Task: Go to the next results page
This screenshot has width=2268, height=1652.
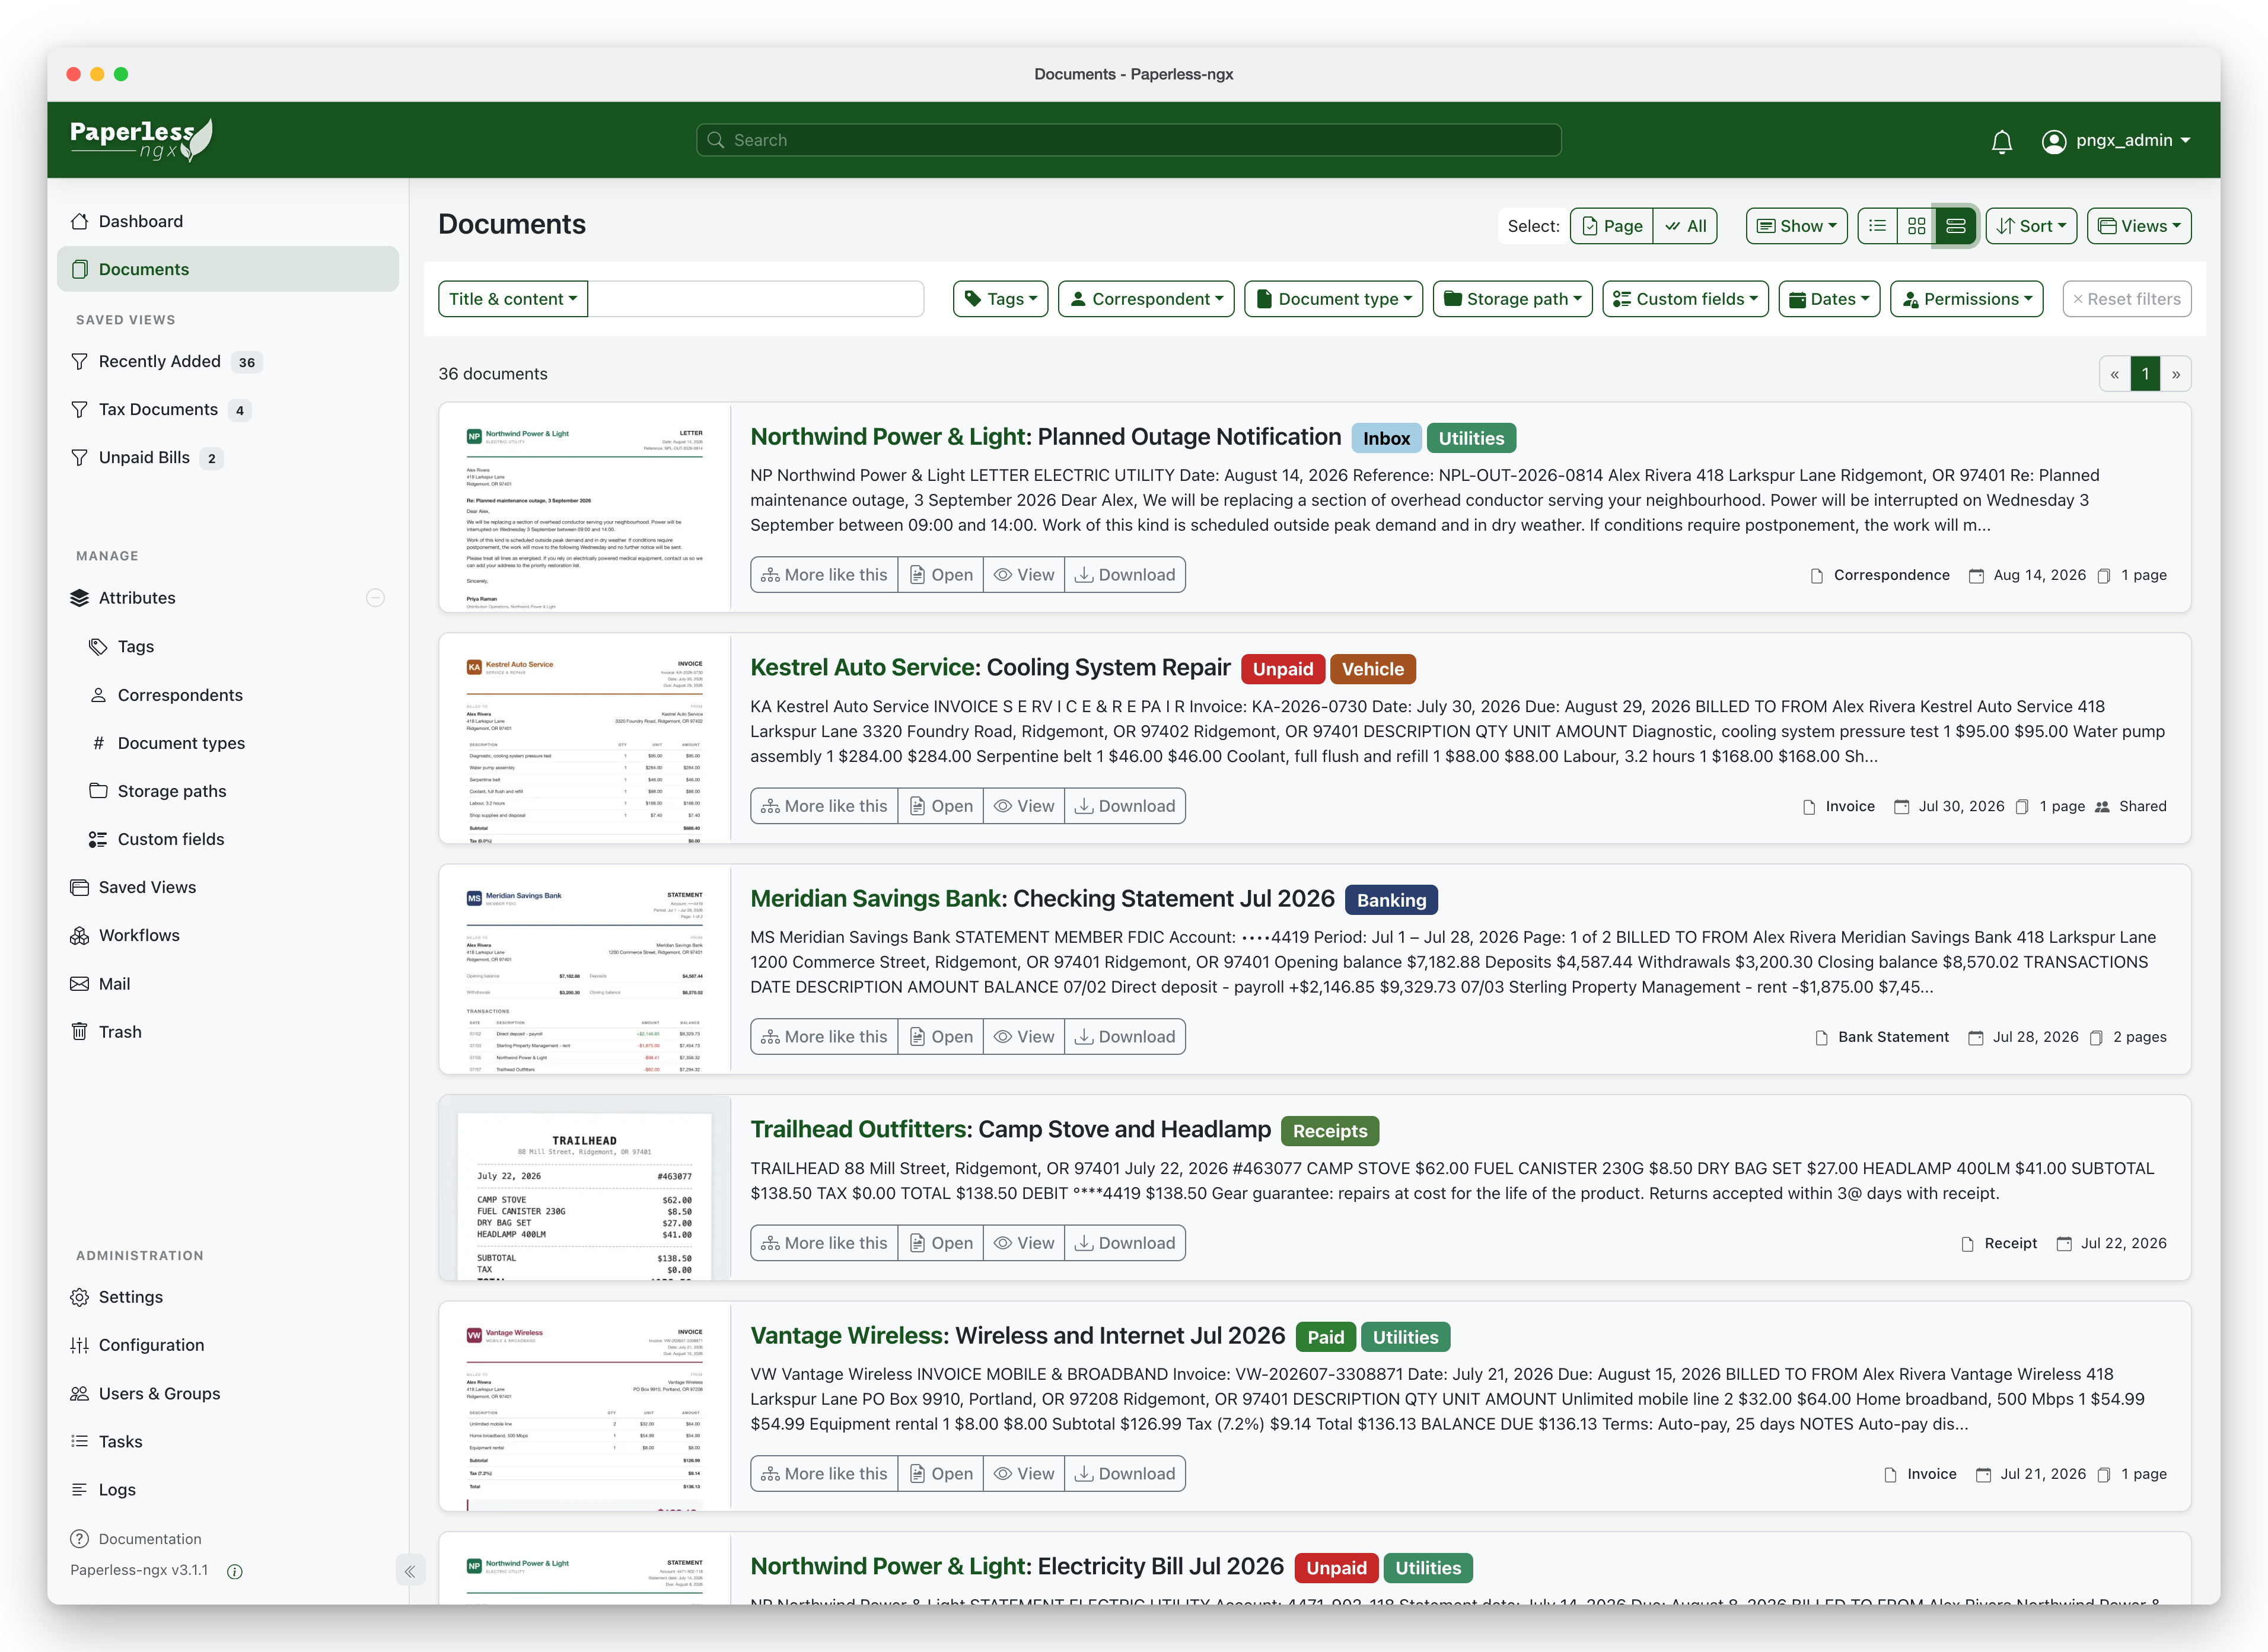Action: (x=2176, y=374)
